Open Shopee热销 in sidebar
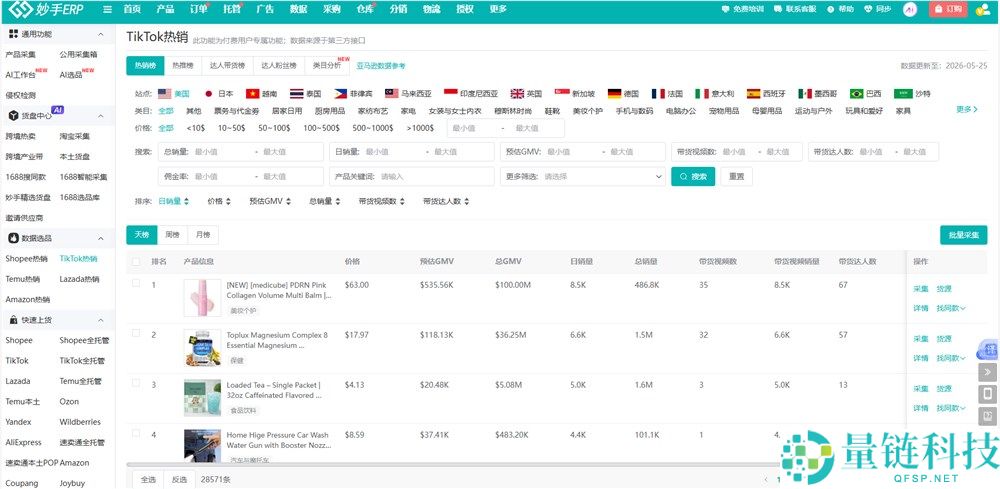The width and height of the screenshot is (1000, 489). 27,259
